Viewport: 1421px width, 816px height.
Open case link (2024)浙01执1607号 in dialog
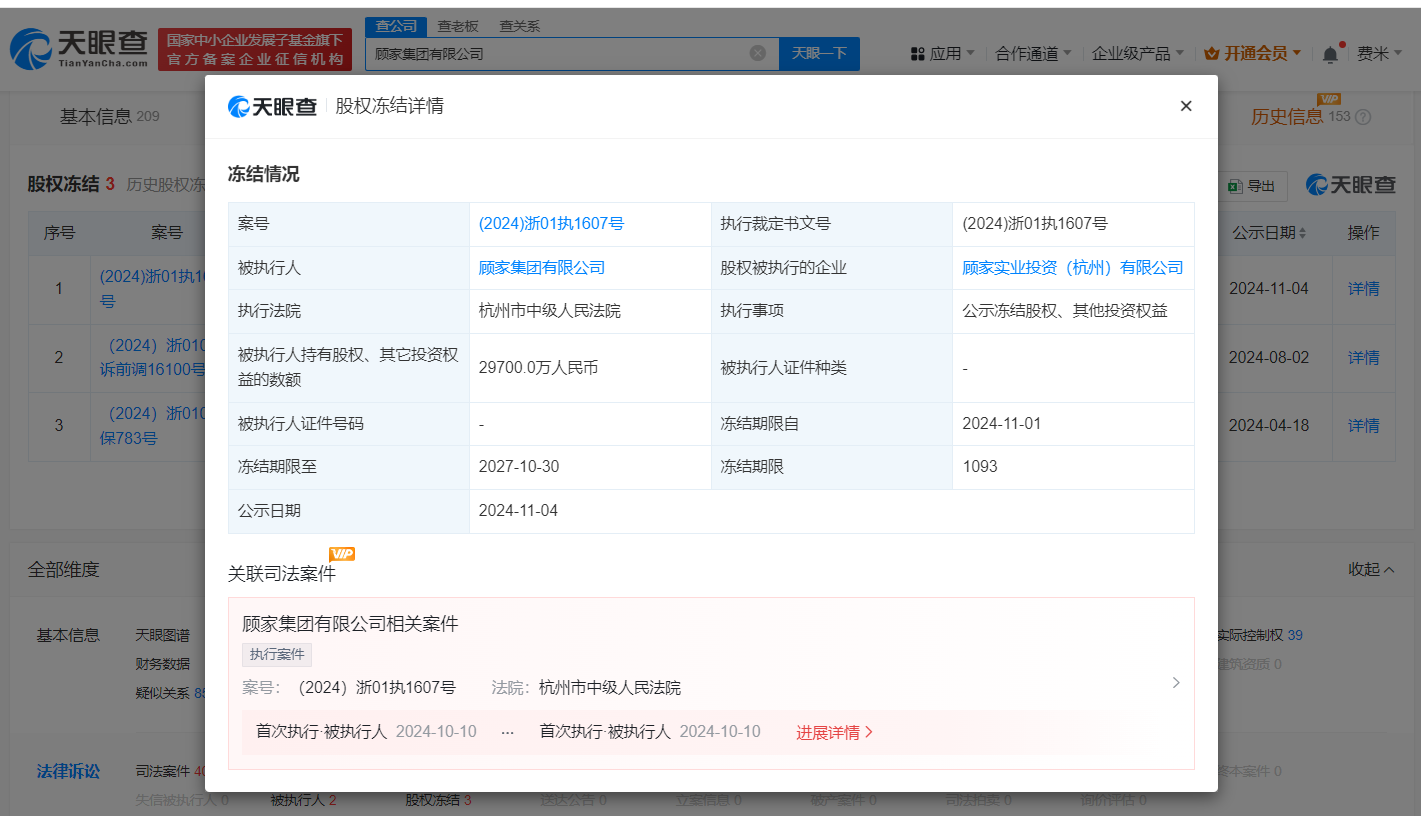(x=552, y=224)
